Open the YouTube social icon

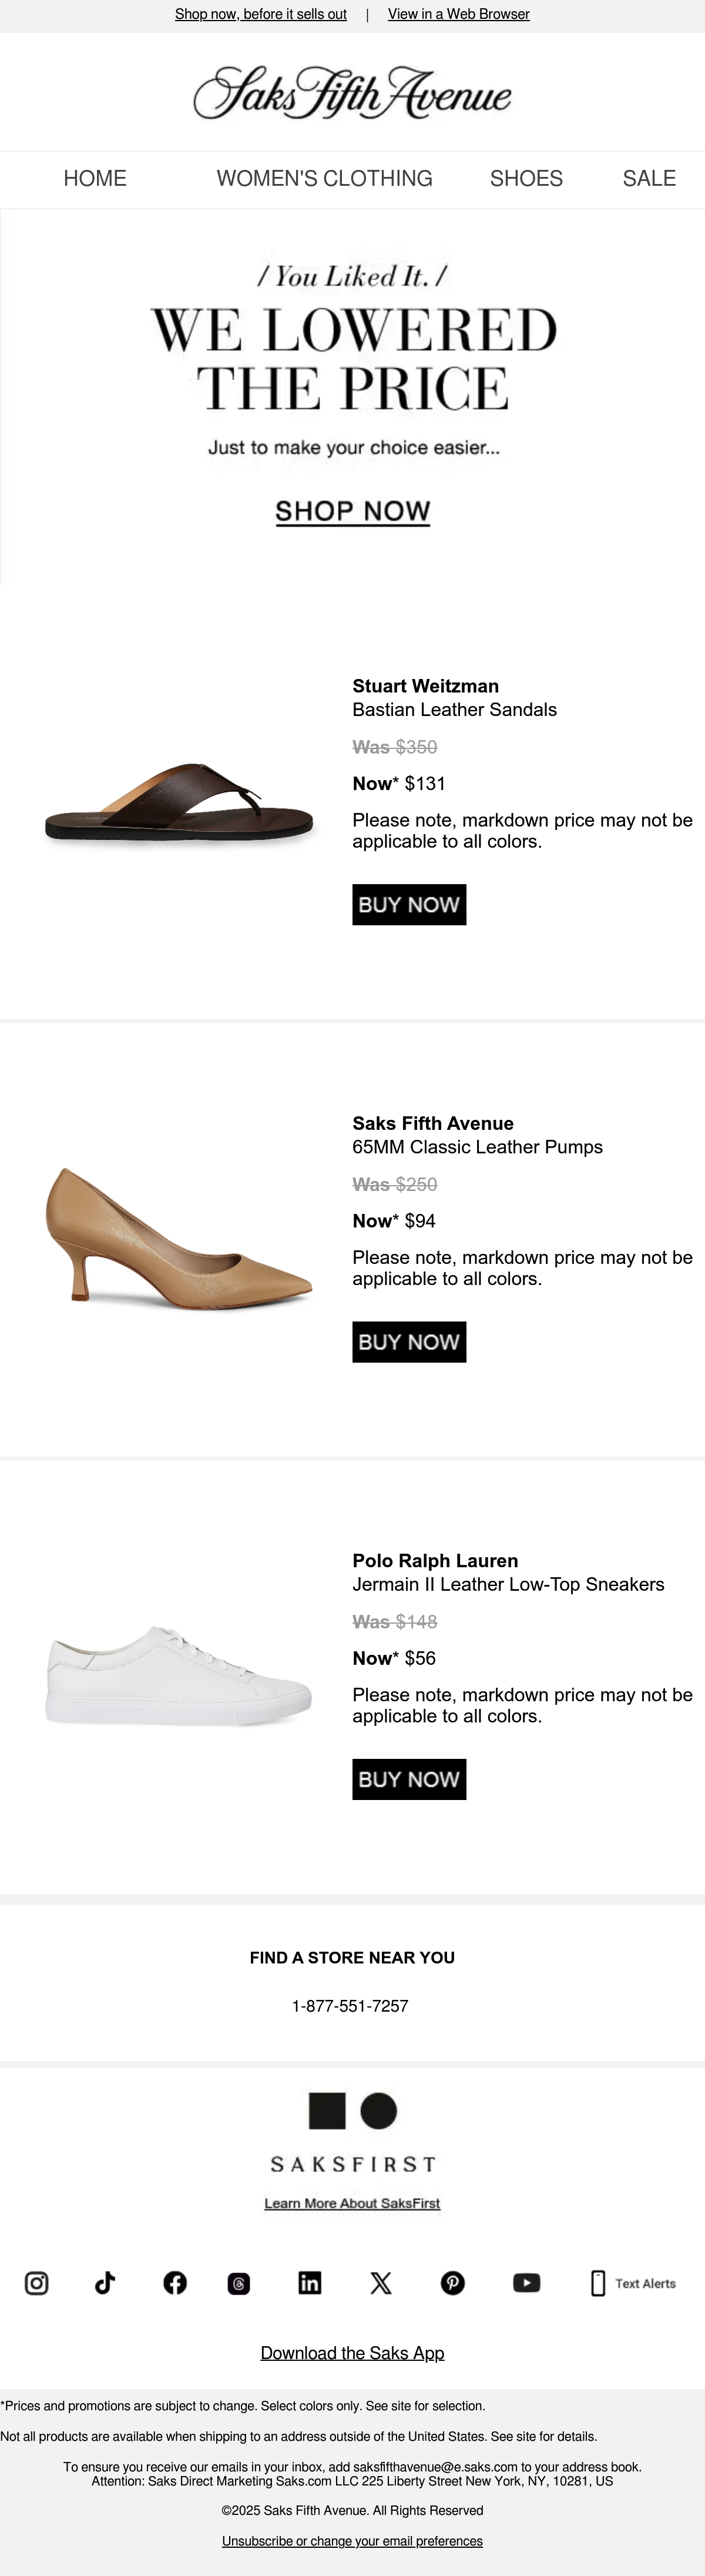pyautogui.click(x=527, y=2283)
